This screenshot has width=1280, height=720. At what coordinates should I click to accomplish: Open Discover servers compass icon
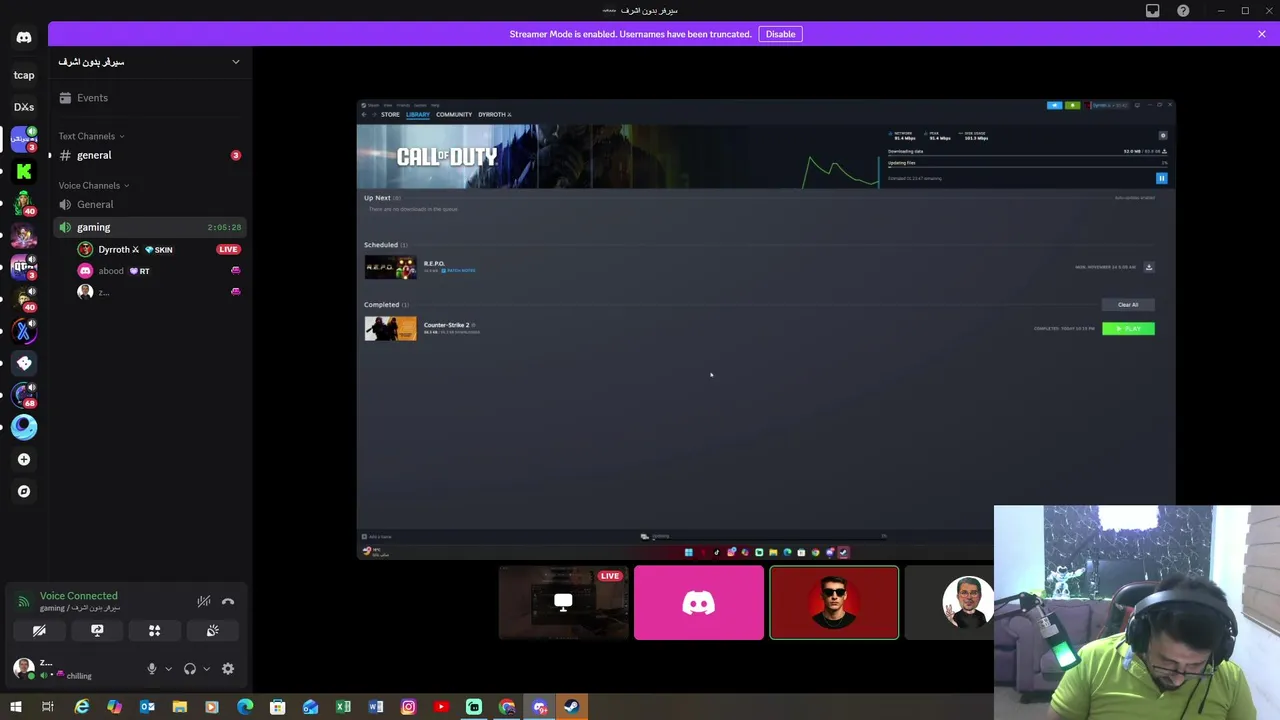[24, 491]
